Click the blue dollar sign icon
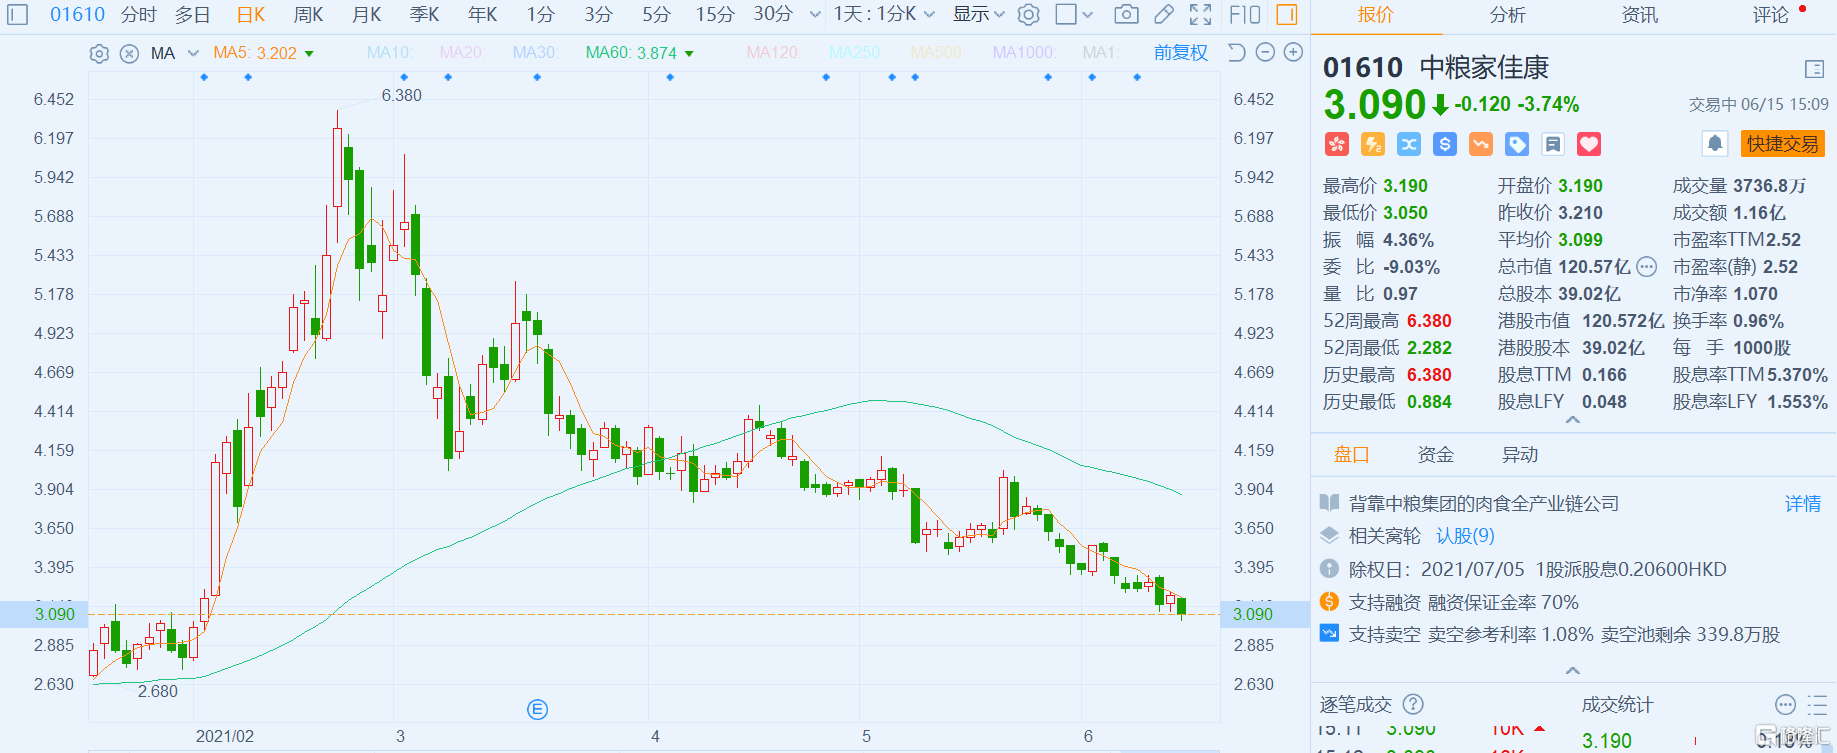Image resolution: width=1837 pixels, height=753 pixels. point(1445,144)
